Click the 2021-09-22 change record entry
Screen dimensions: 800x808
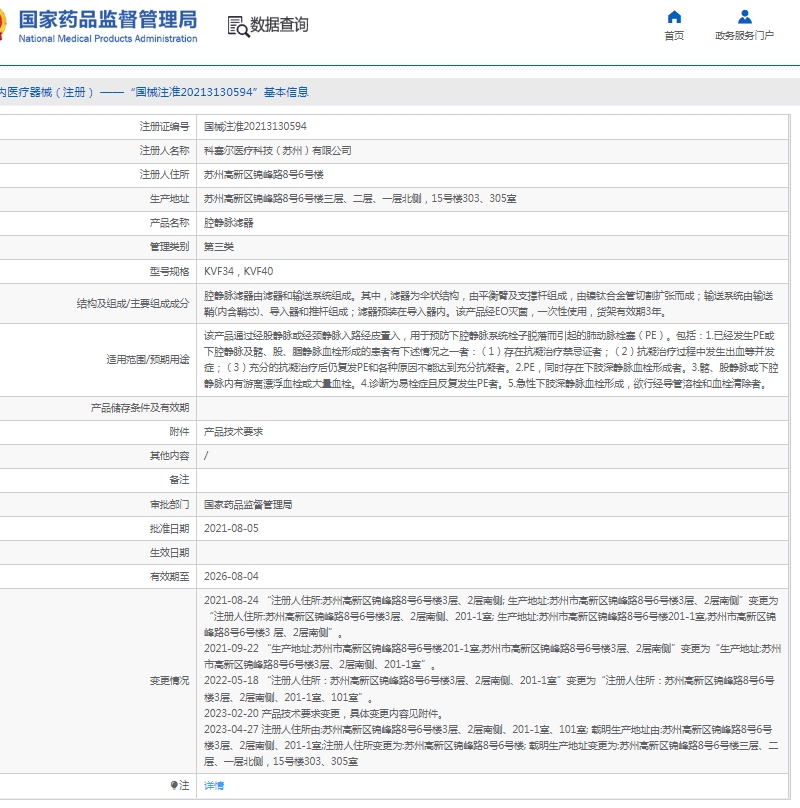click(492, 656)
